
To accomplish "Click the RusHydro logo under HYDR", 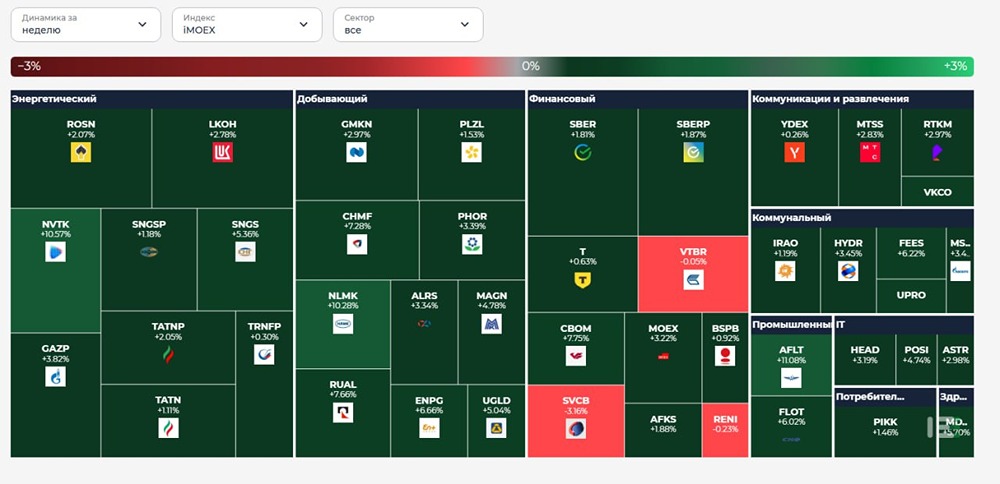I will coord(848,271).
